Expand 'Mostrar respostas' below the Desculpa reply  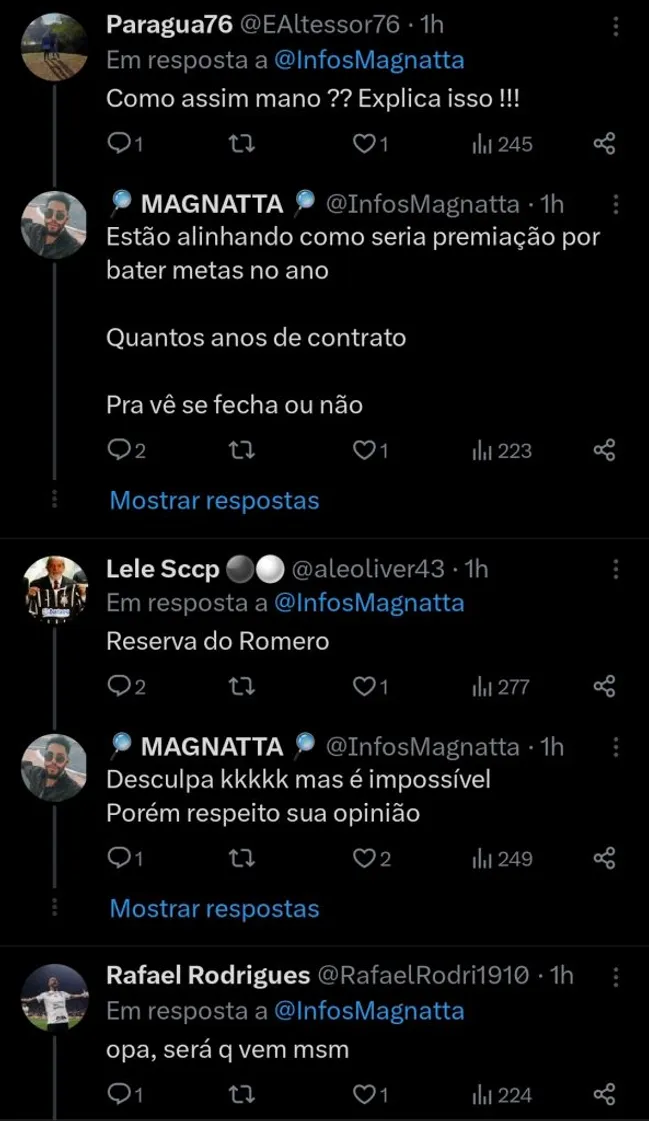tap(211, 908)
